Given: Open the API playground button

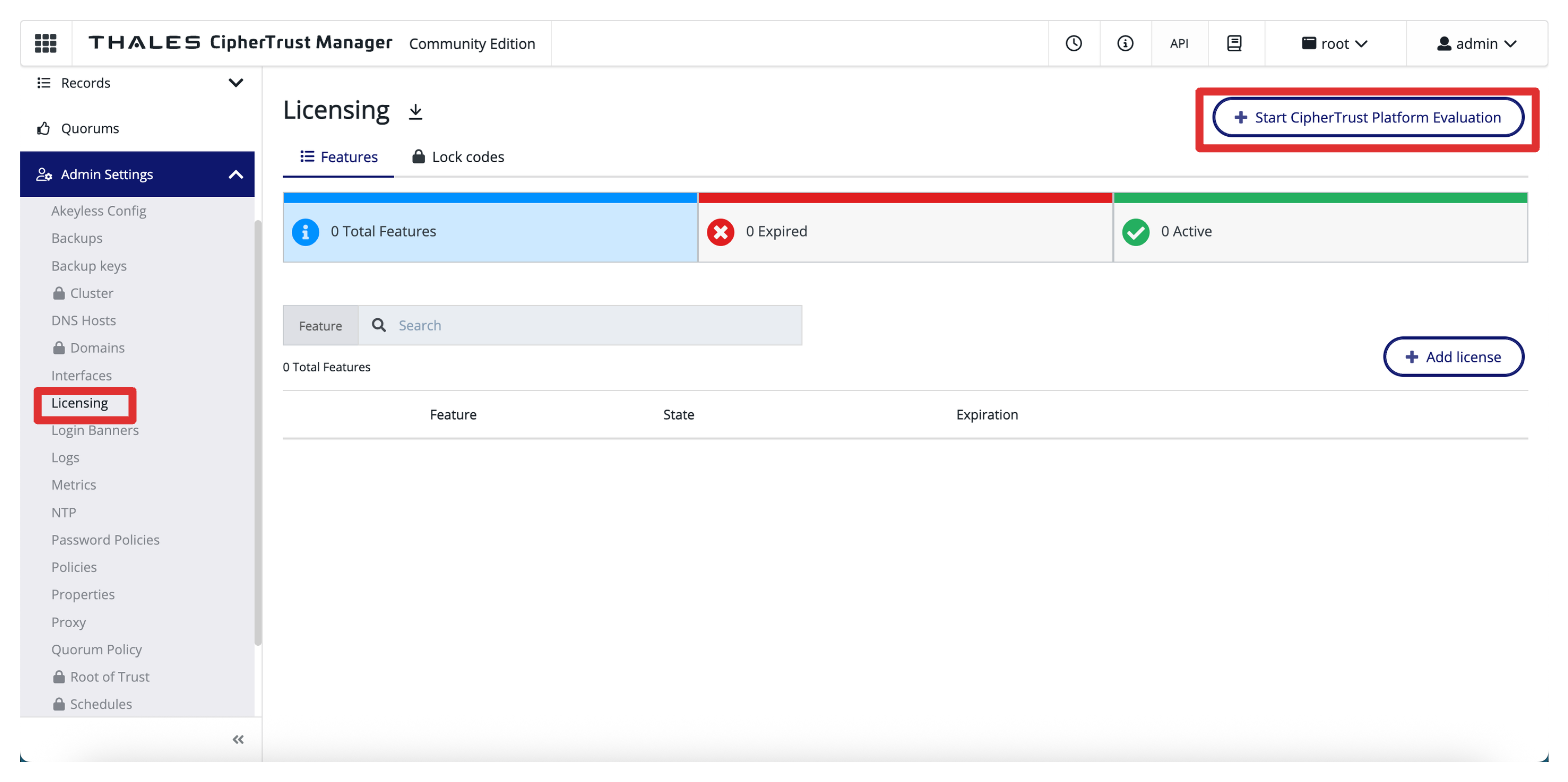Looking at the screenshot, I should tap(1179, 44).
